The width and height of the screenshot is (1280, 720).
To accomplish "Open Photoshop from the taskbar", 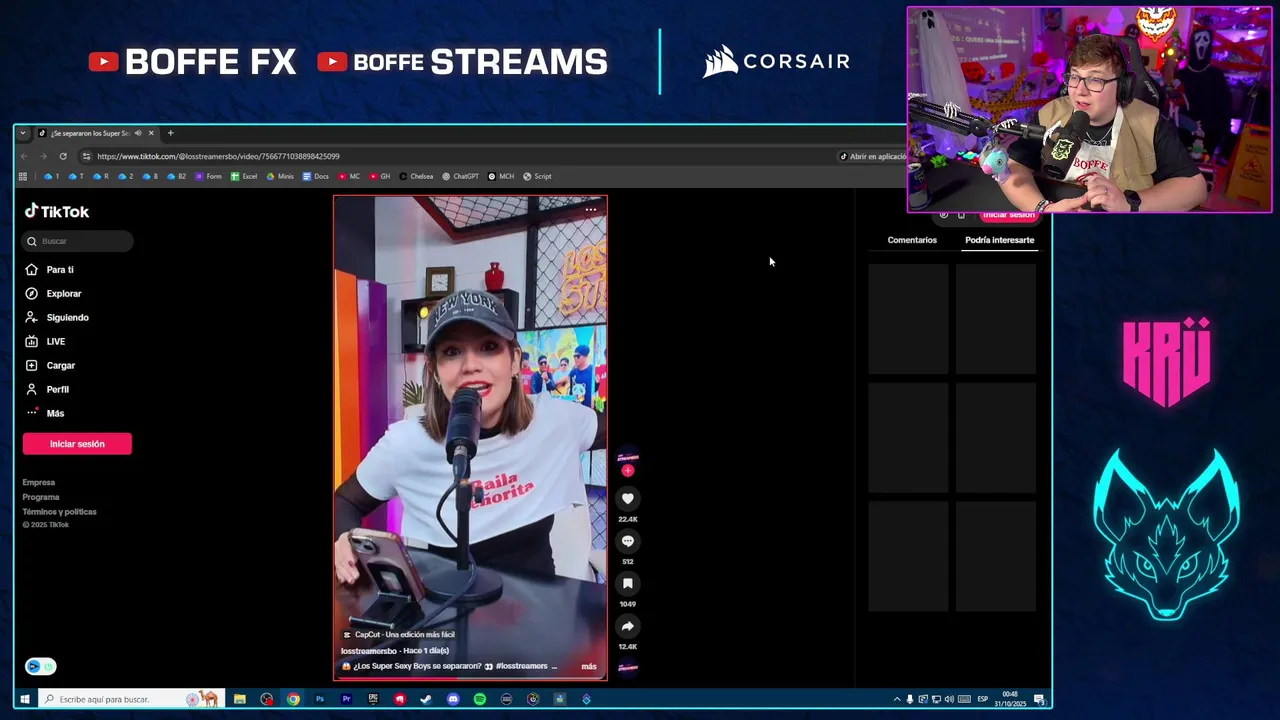I will click(x=319, y=699).
